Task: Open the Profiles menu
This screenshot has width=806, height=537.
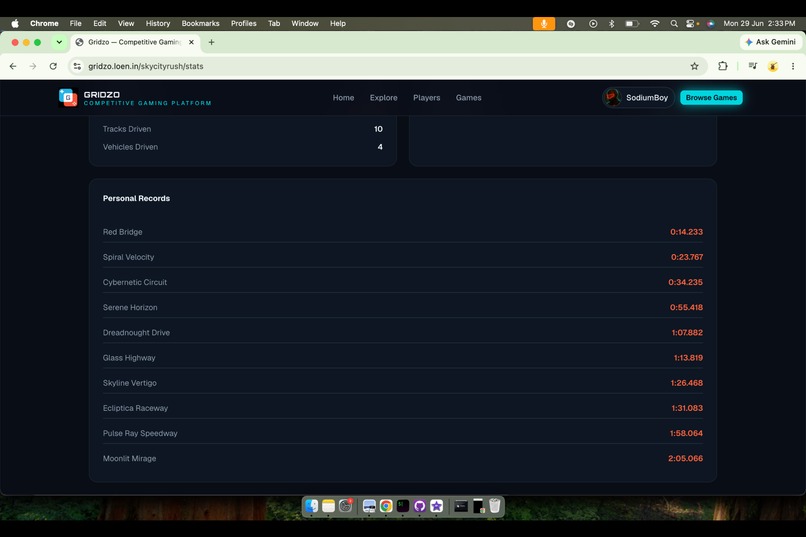Action: point(244,23)
